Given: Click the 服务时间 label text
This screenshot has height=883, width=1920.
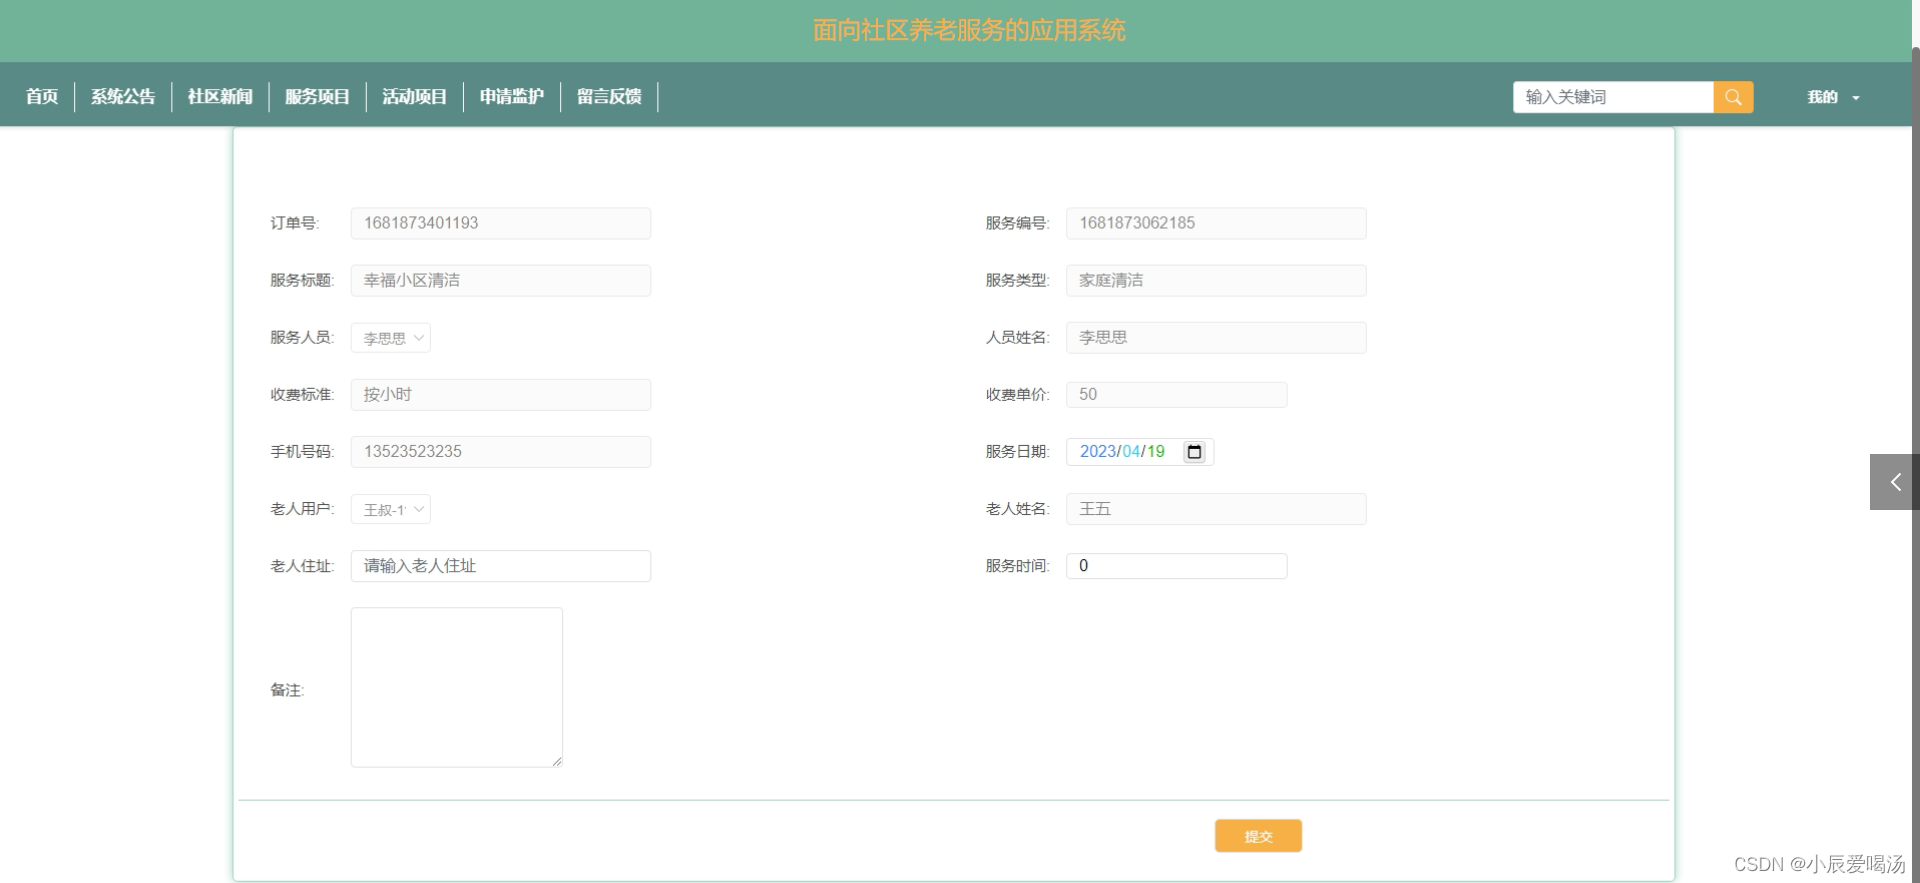Looking at the screenshot, I should (1017, 566).
